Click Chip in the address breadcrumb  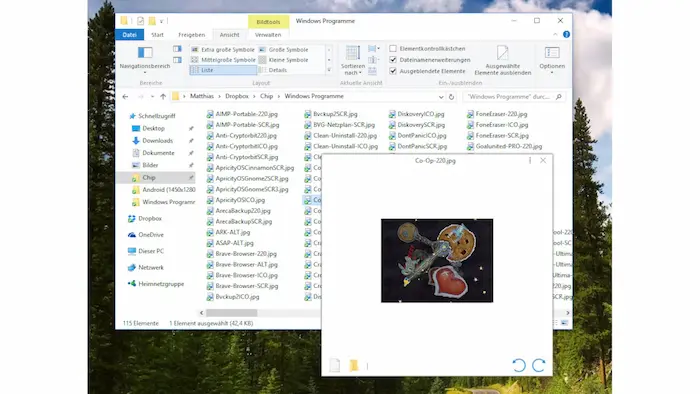[x=266, y=96]
